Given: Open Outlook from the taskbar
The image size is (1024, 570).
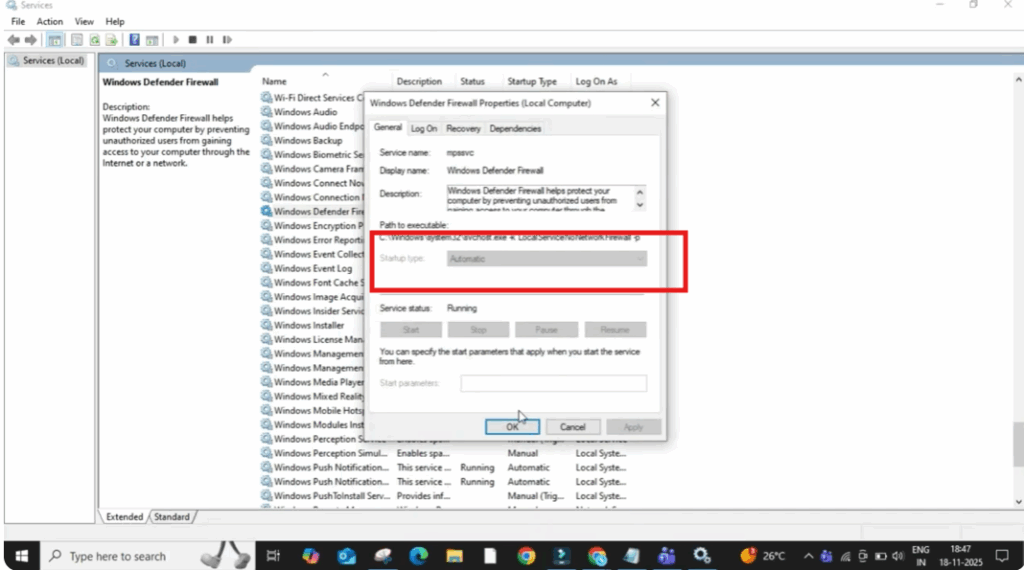Looking at the screenshot, I should pyautogui.click(x=346, y=556).
